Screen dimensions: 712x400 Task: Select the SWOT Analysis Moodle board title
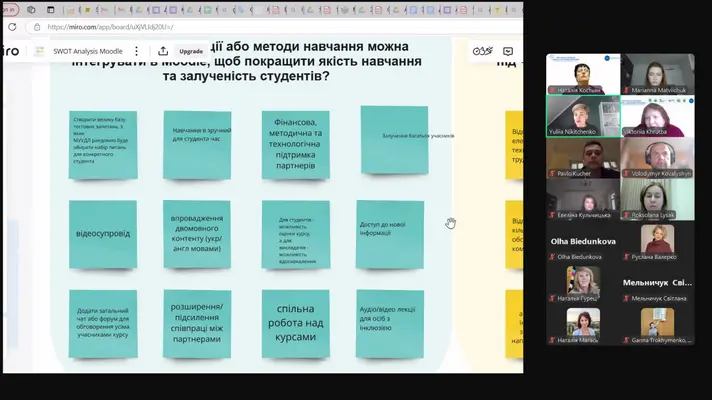88,51
